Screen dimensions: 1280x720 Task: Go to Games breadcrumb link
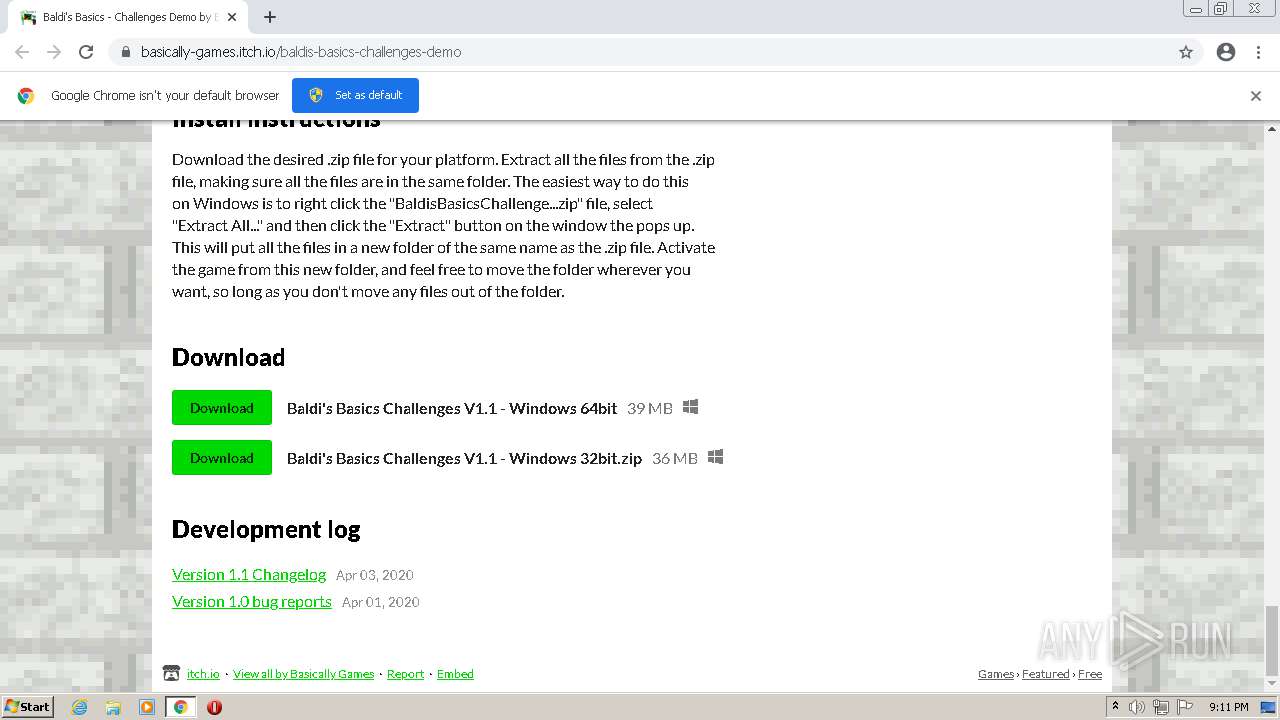point(996,674)
